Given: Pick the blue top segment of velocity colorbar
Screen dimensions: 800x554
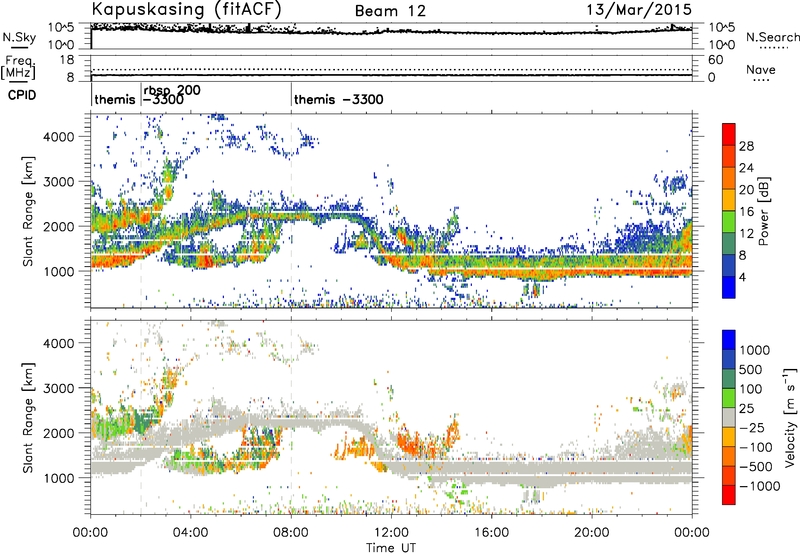Looking at the screenshot, I should point(729,339).
